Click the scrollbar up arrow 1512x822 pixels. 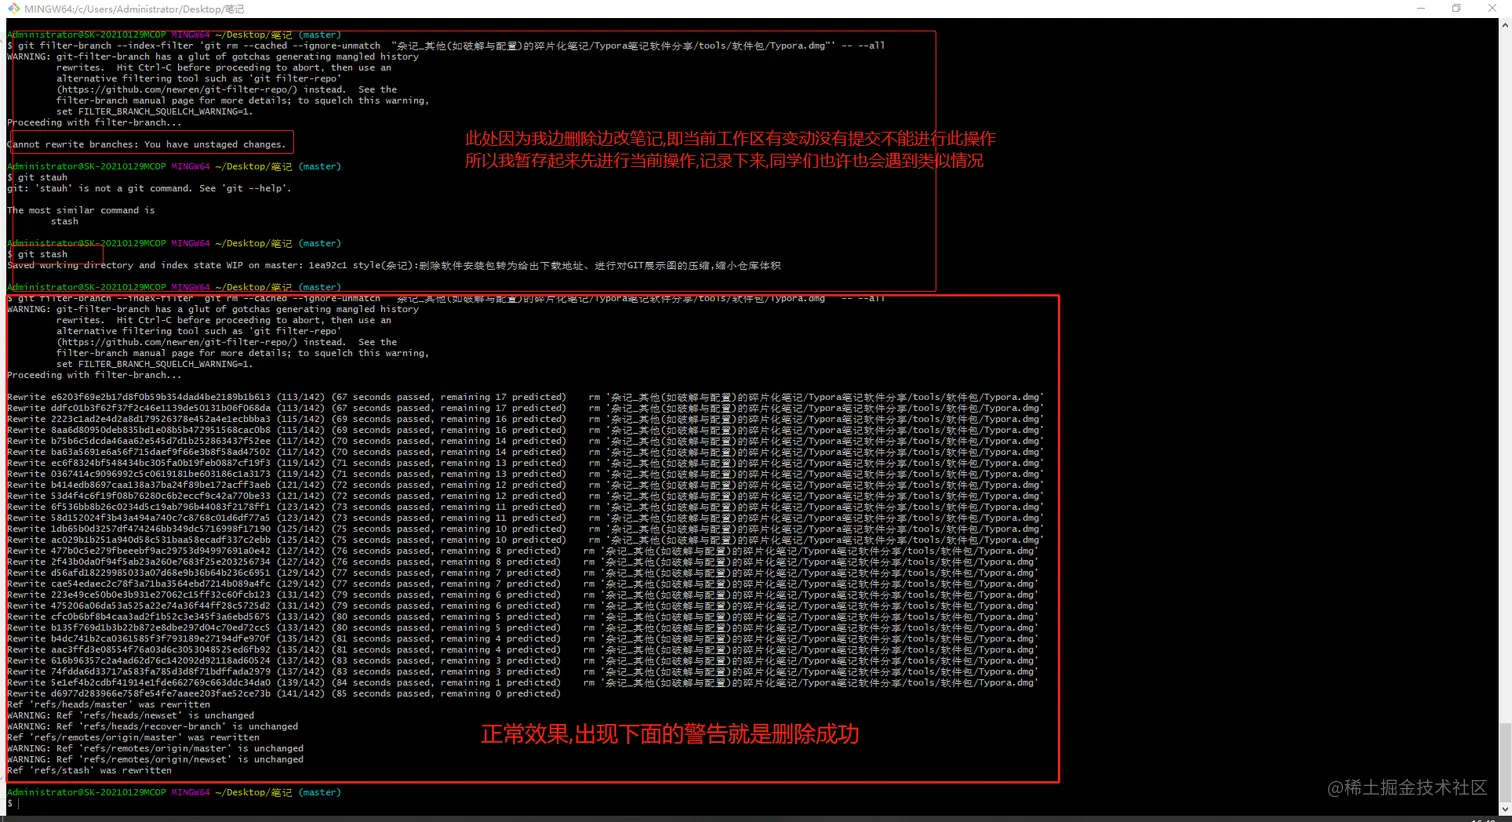[1505, 24]
